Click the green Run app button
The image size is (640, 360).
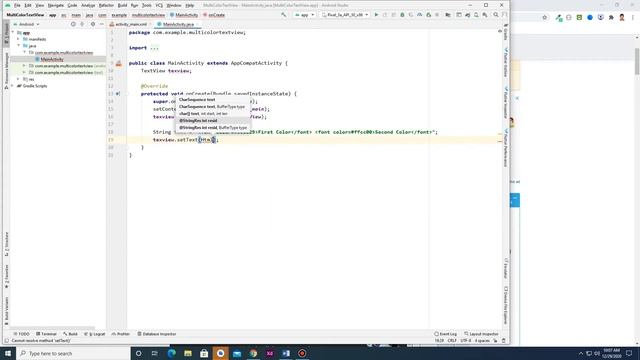click(x=376, y=15)
